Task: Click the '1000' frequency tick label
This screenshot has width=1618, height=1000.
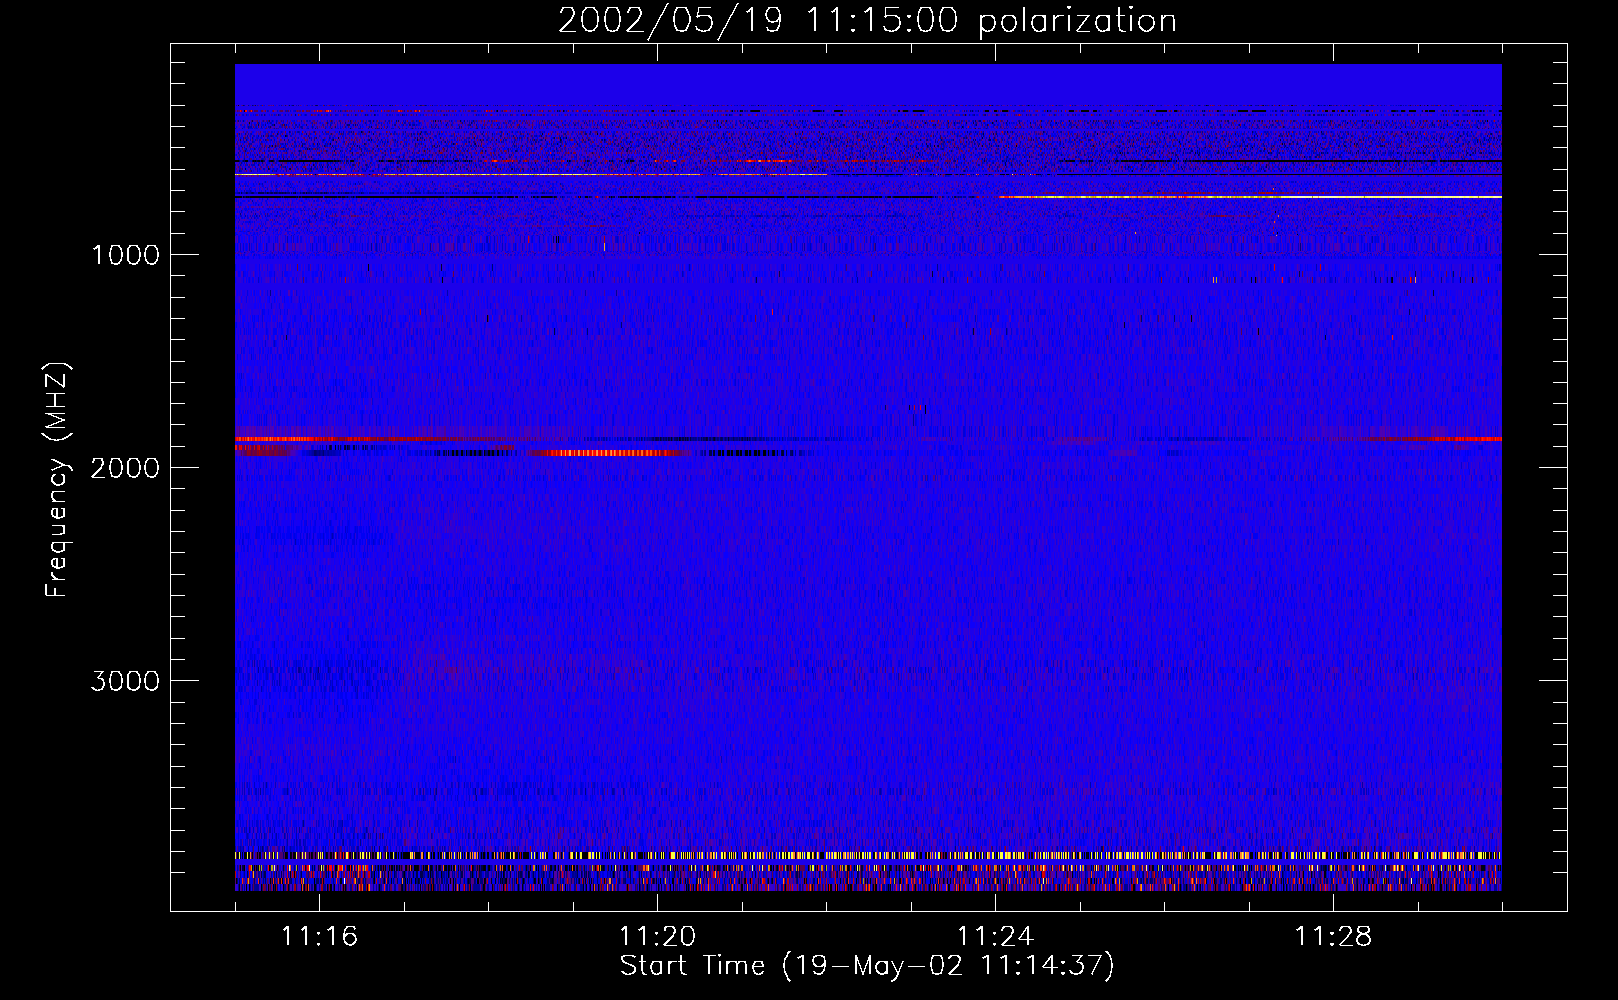Action: (x=125, y=255)
